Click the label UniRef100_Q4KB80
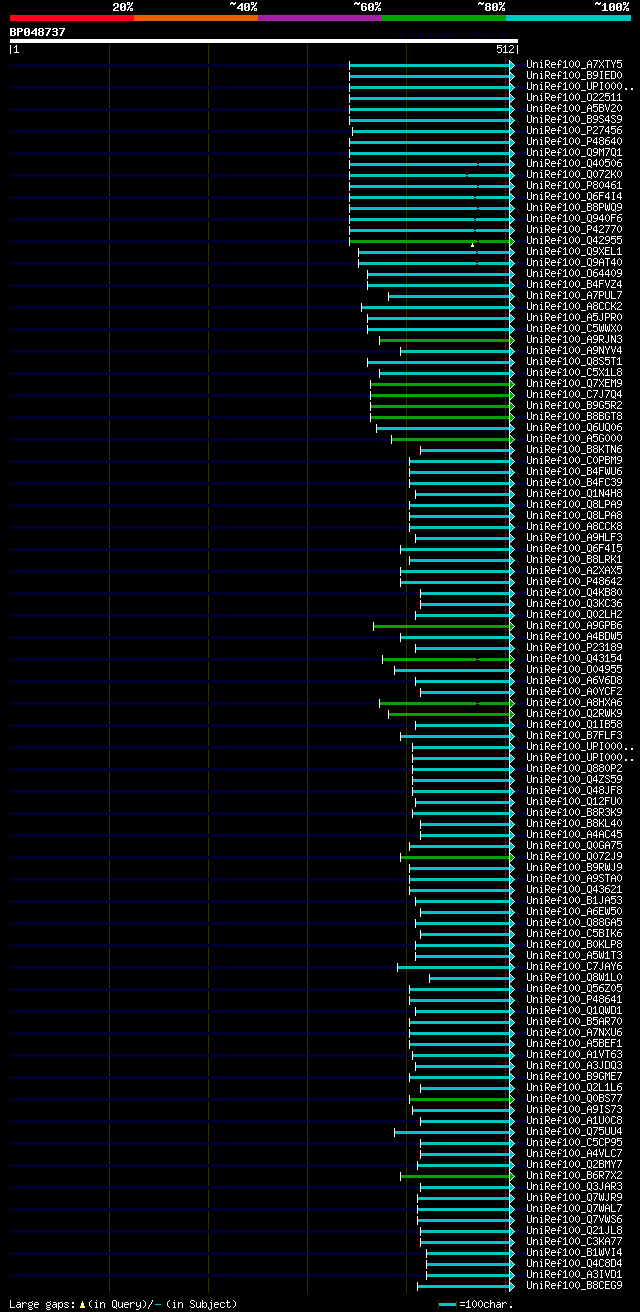The height and width of the screenshot is (1312, 640). click(x=574, y=592)
